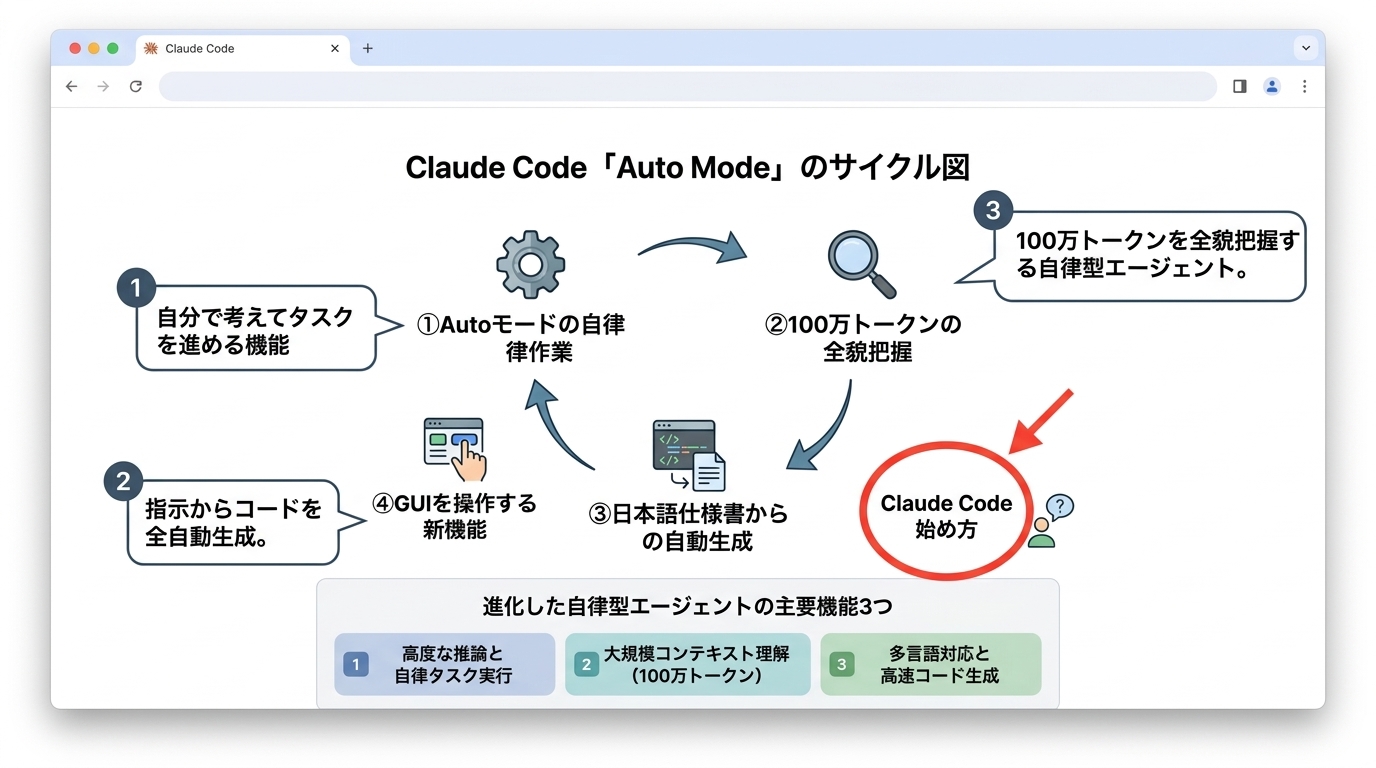
Task: Open the Chrome three-dot menu
Action: [x=1305, y=86]
